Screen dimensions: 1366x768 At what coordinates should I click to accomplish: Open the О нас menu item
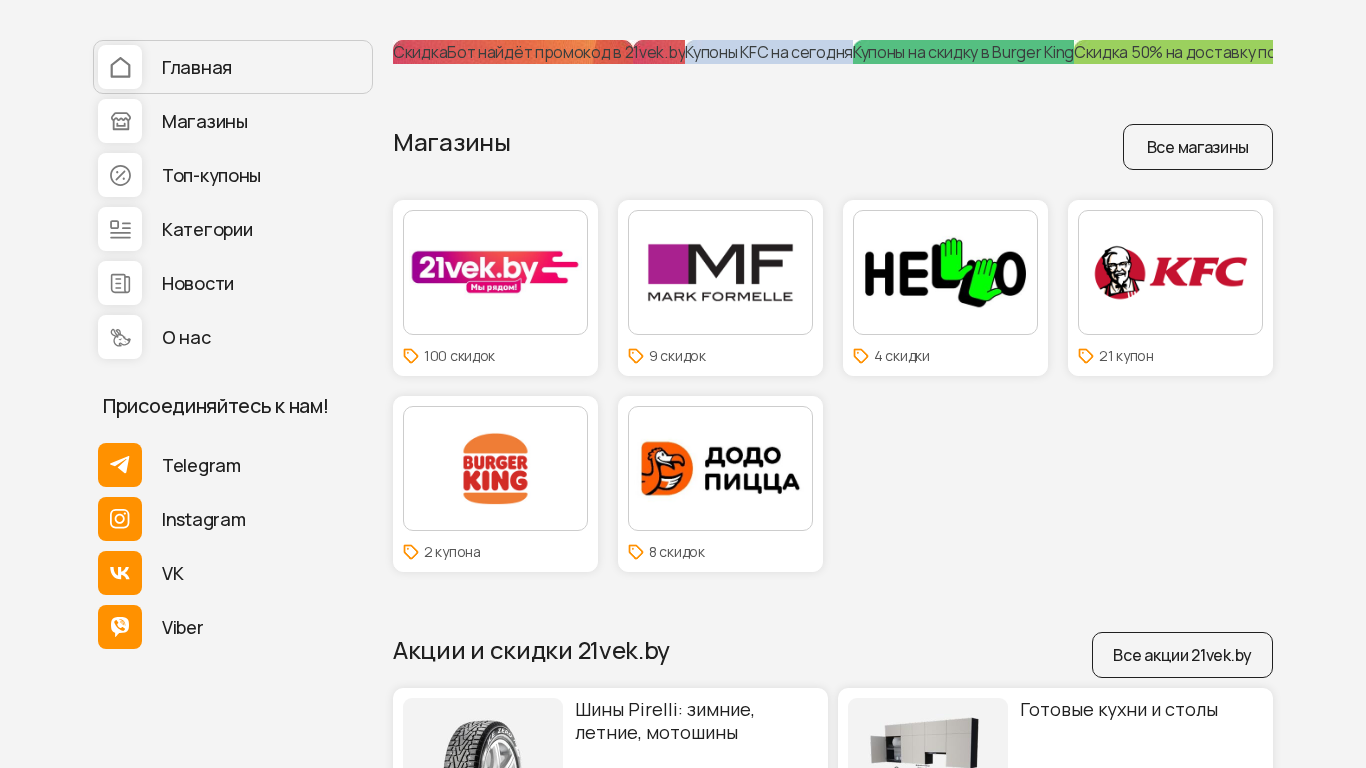(x=186, y=337)
